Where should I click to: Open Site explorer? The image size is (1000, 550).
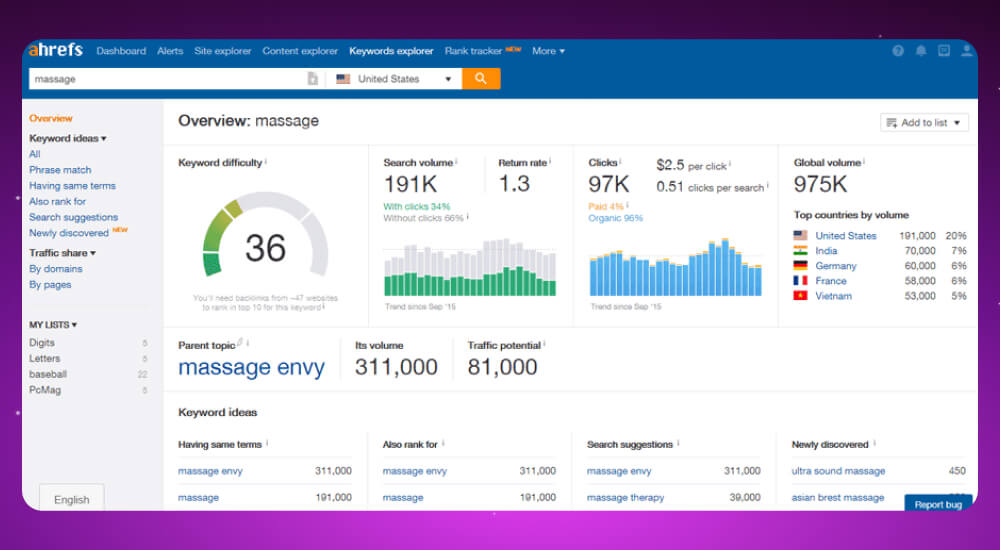pyautogui.click(x=223, y=51)
